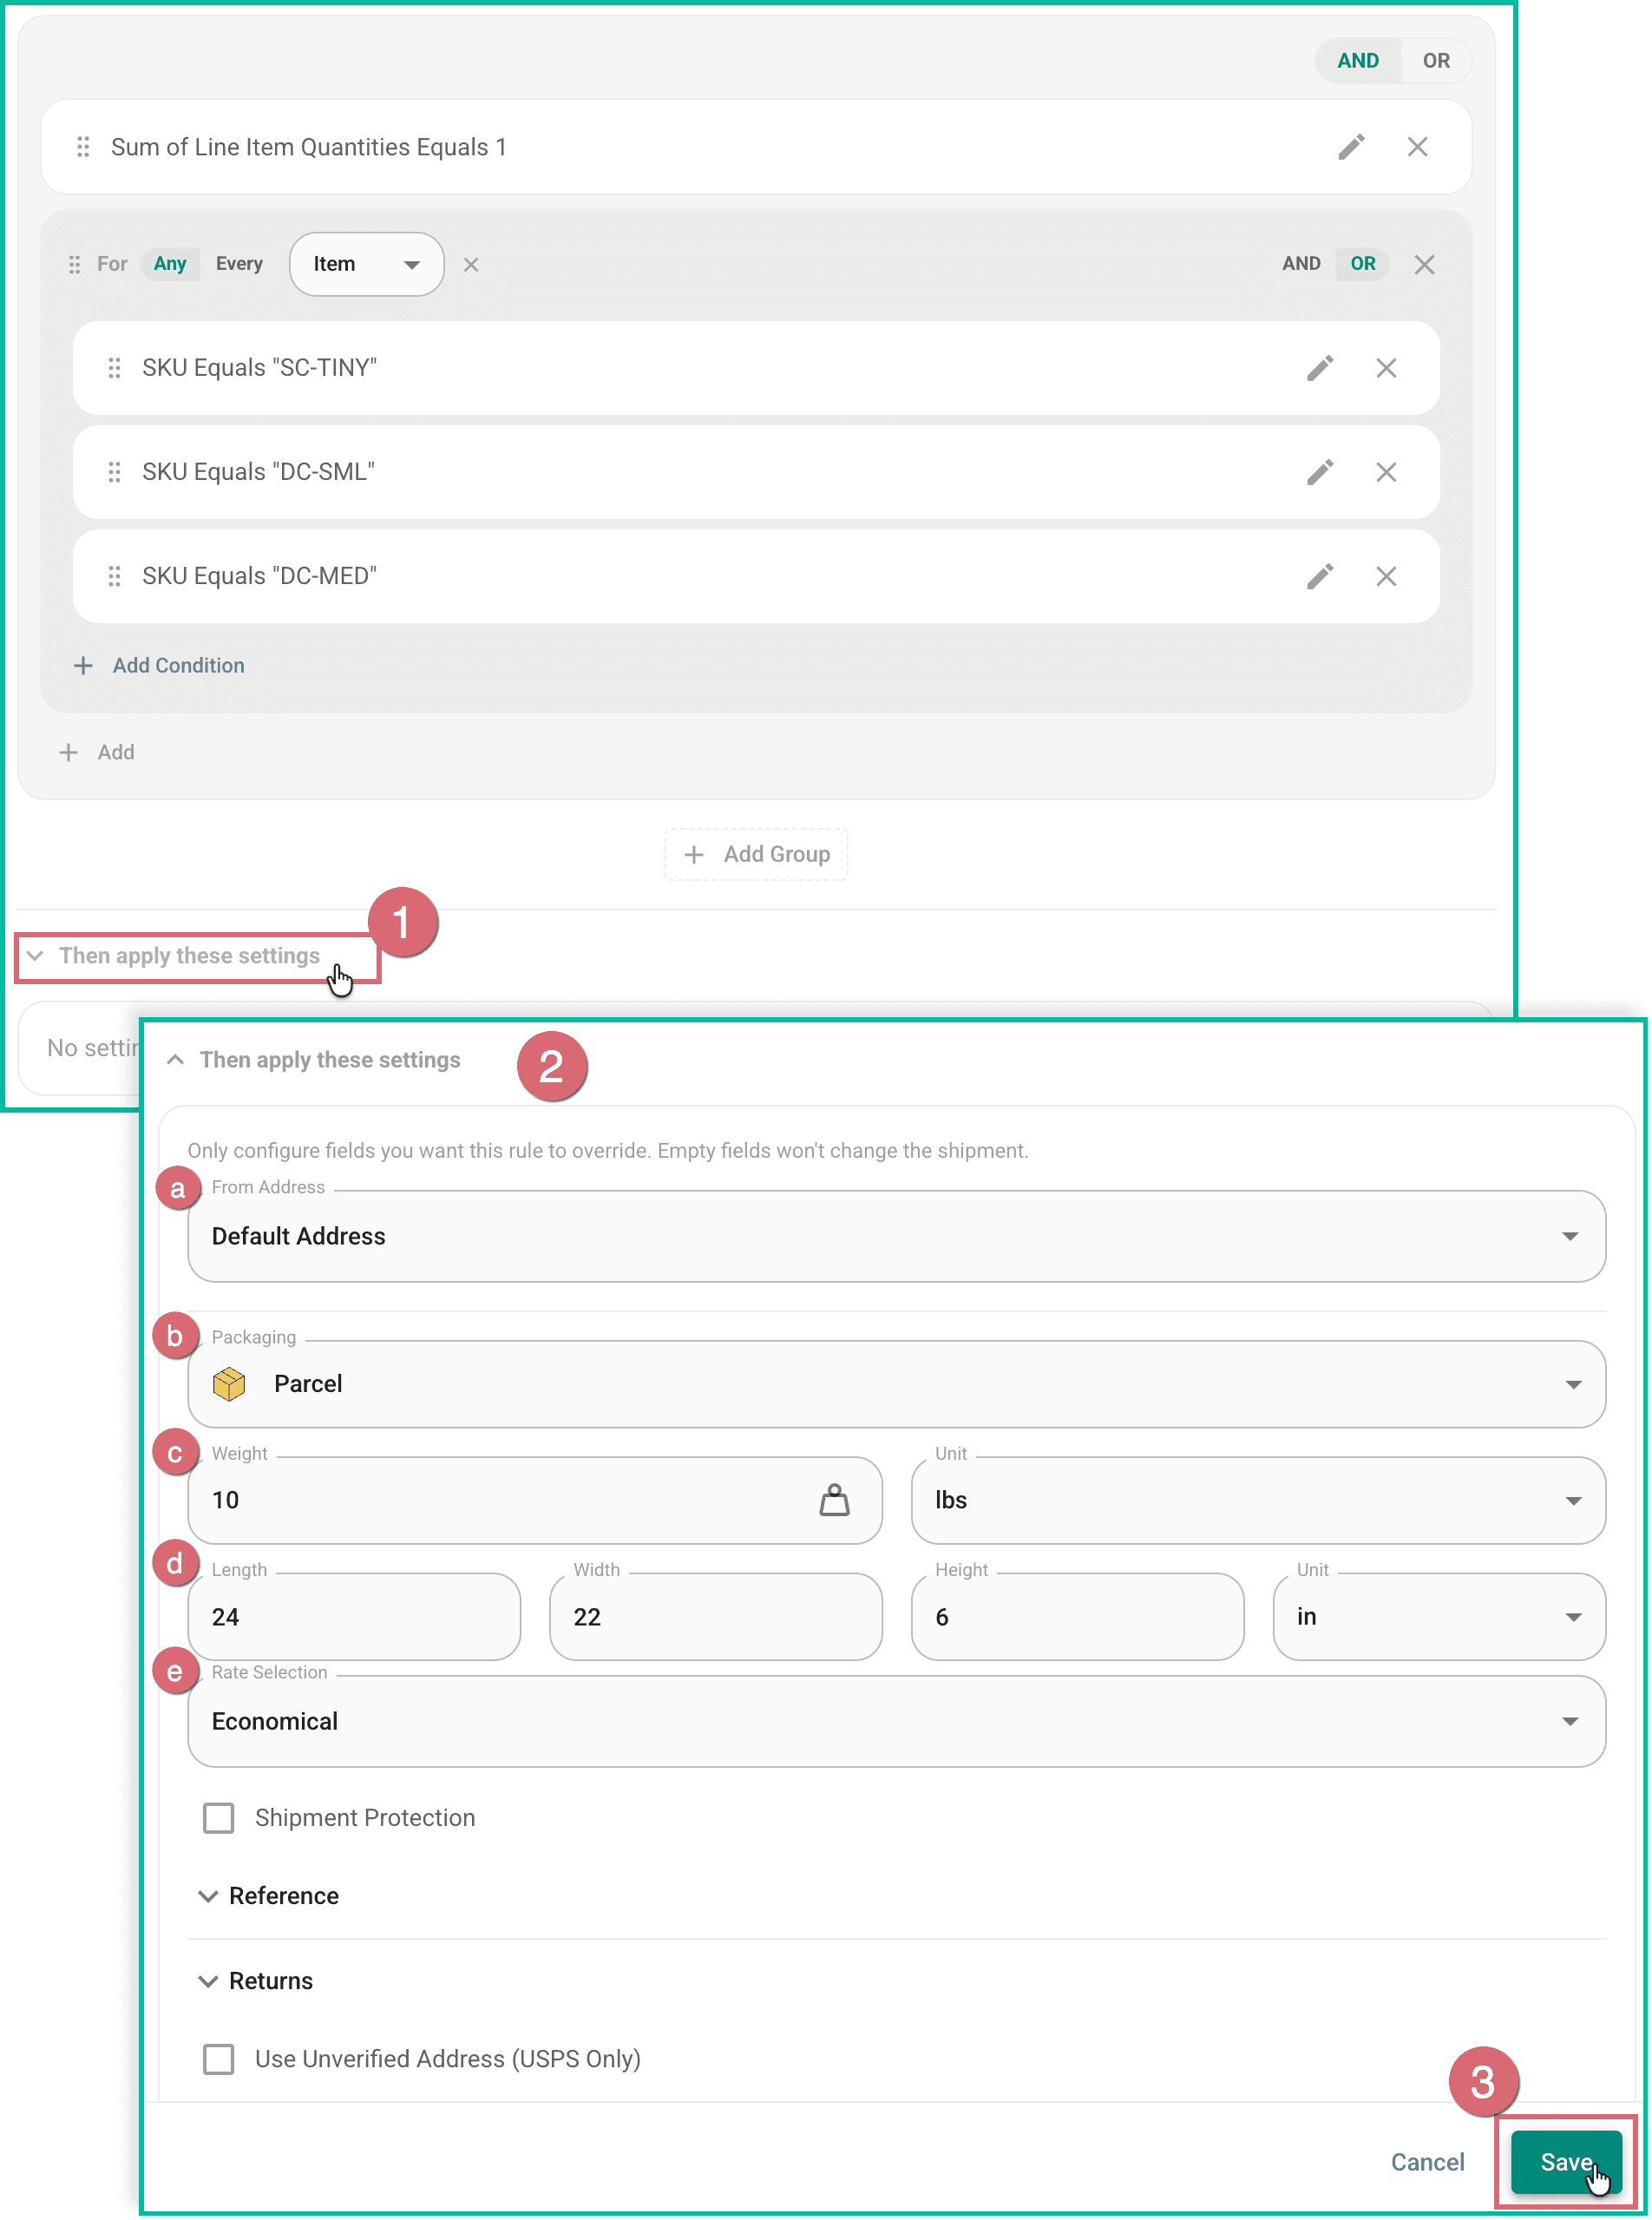Collapse the open Then apply these settings panel
The image size is (1652, 2220).
coord(313,1060)
